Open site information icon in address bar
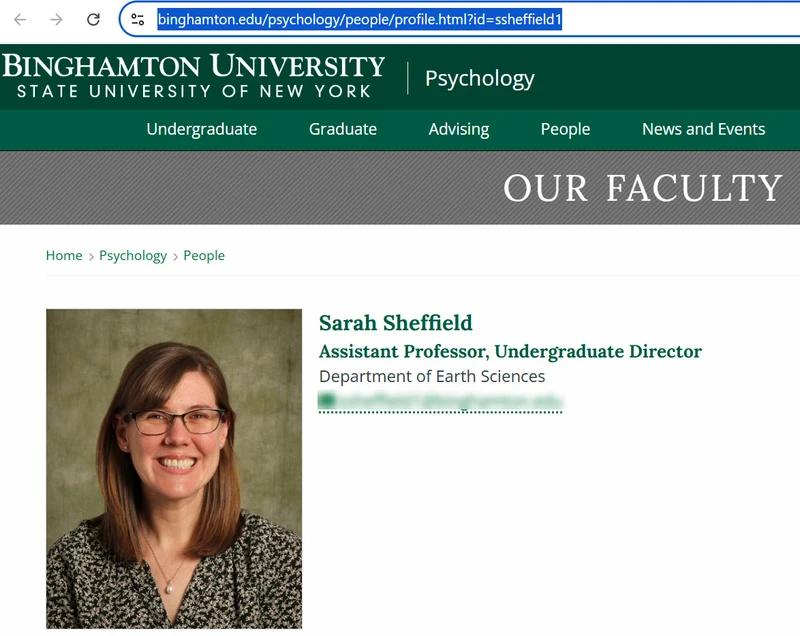 [138, 20]
